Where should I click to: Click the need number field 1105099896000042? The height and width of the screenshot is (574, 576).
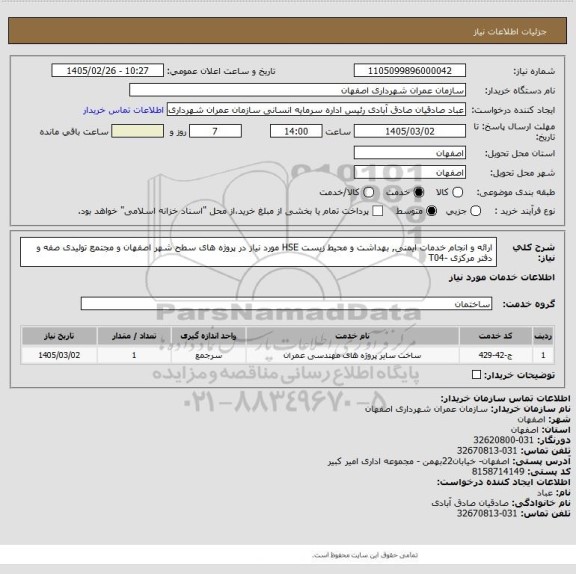click(410, 71)
